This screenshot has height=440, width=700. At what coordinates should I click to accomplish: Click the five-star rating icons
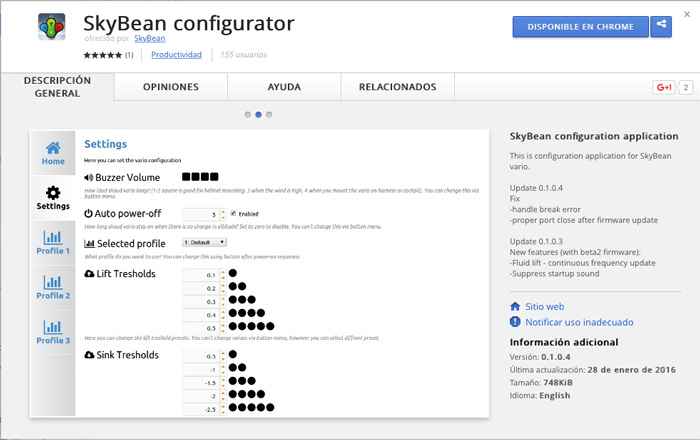point(103,54)
